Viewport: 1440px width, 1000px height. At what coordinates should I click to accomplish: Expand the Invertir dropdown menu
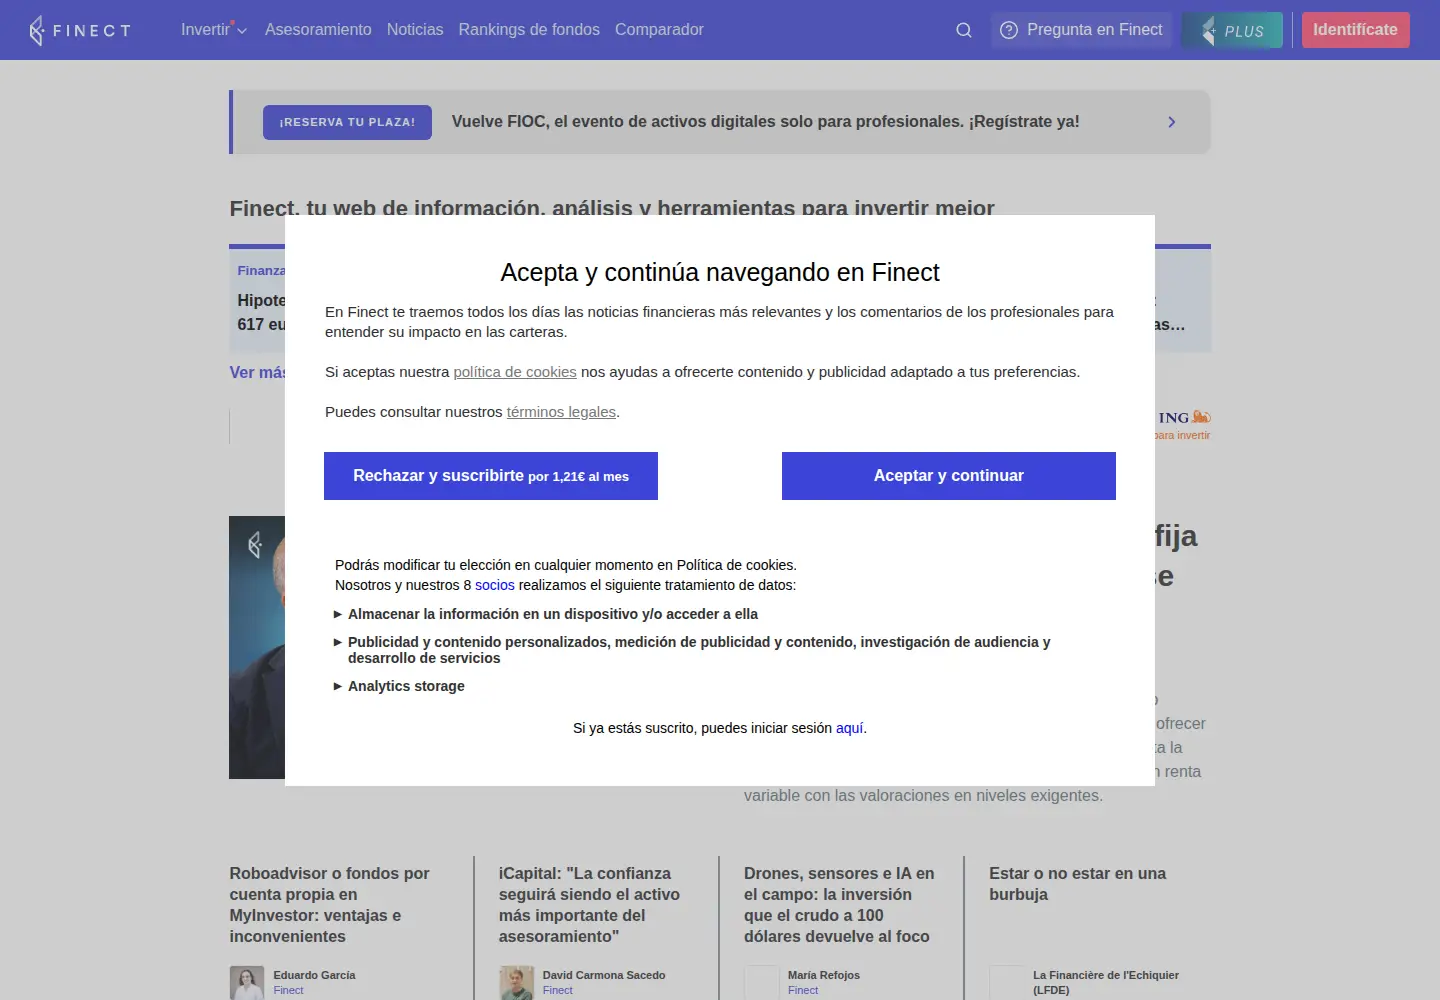click(x=213, y=30)
